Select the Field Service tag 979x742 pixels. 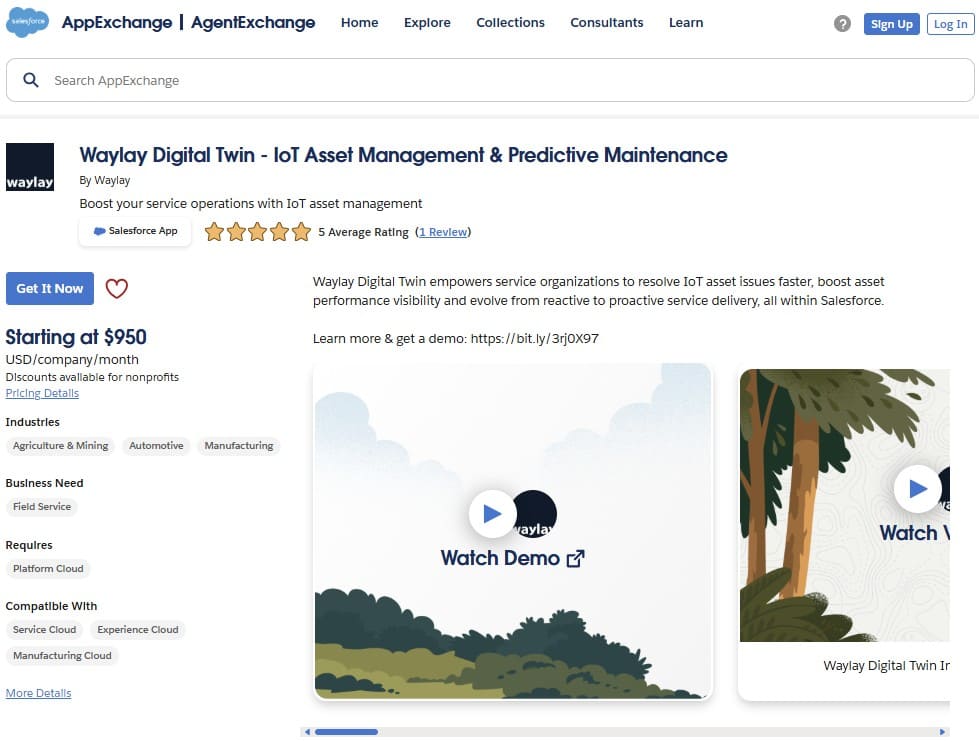42,507
